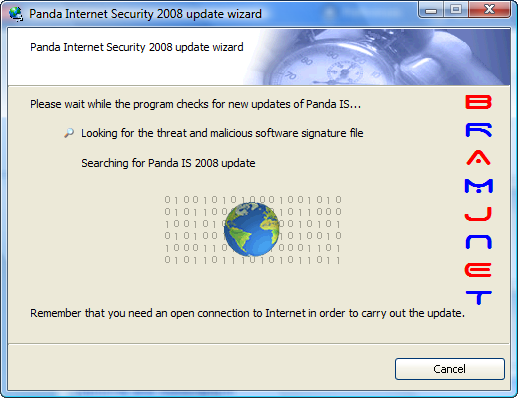
Task: Click the globe icon in title bar
Action: click(16, 14)
